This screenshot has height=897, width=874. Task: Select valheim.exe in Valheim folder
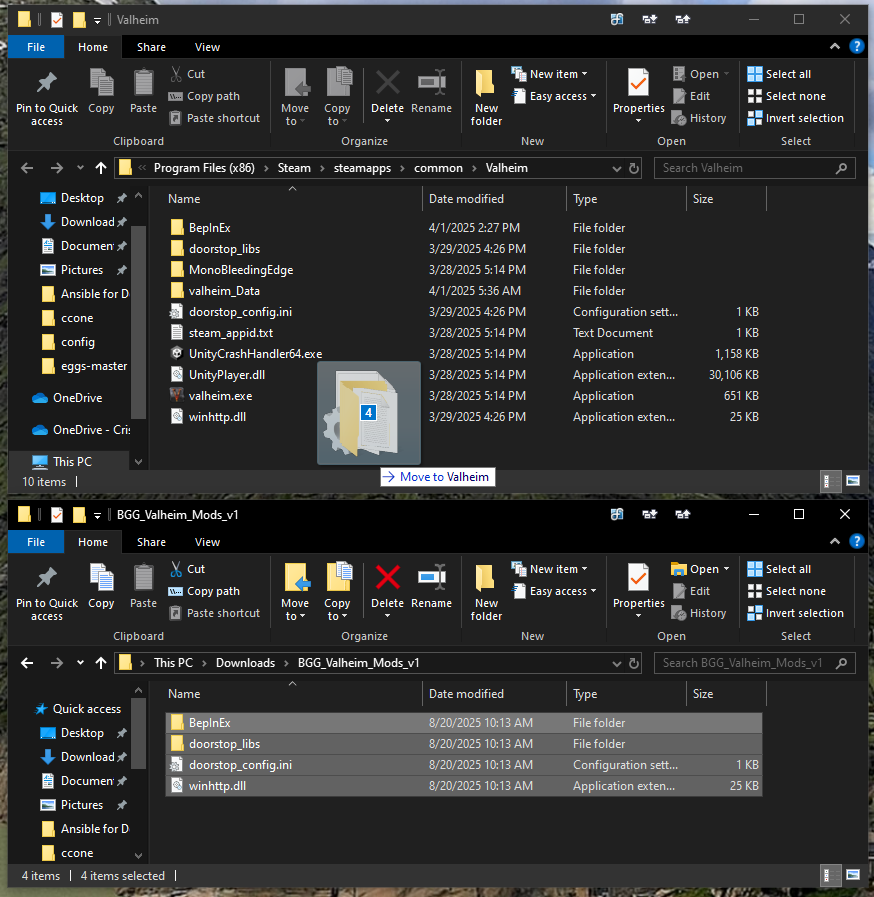click(220, 396)
